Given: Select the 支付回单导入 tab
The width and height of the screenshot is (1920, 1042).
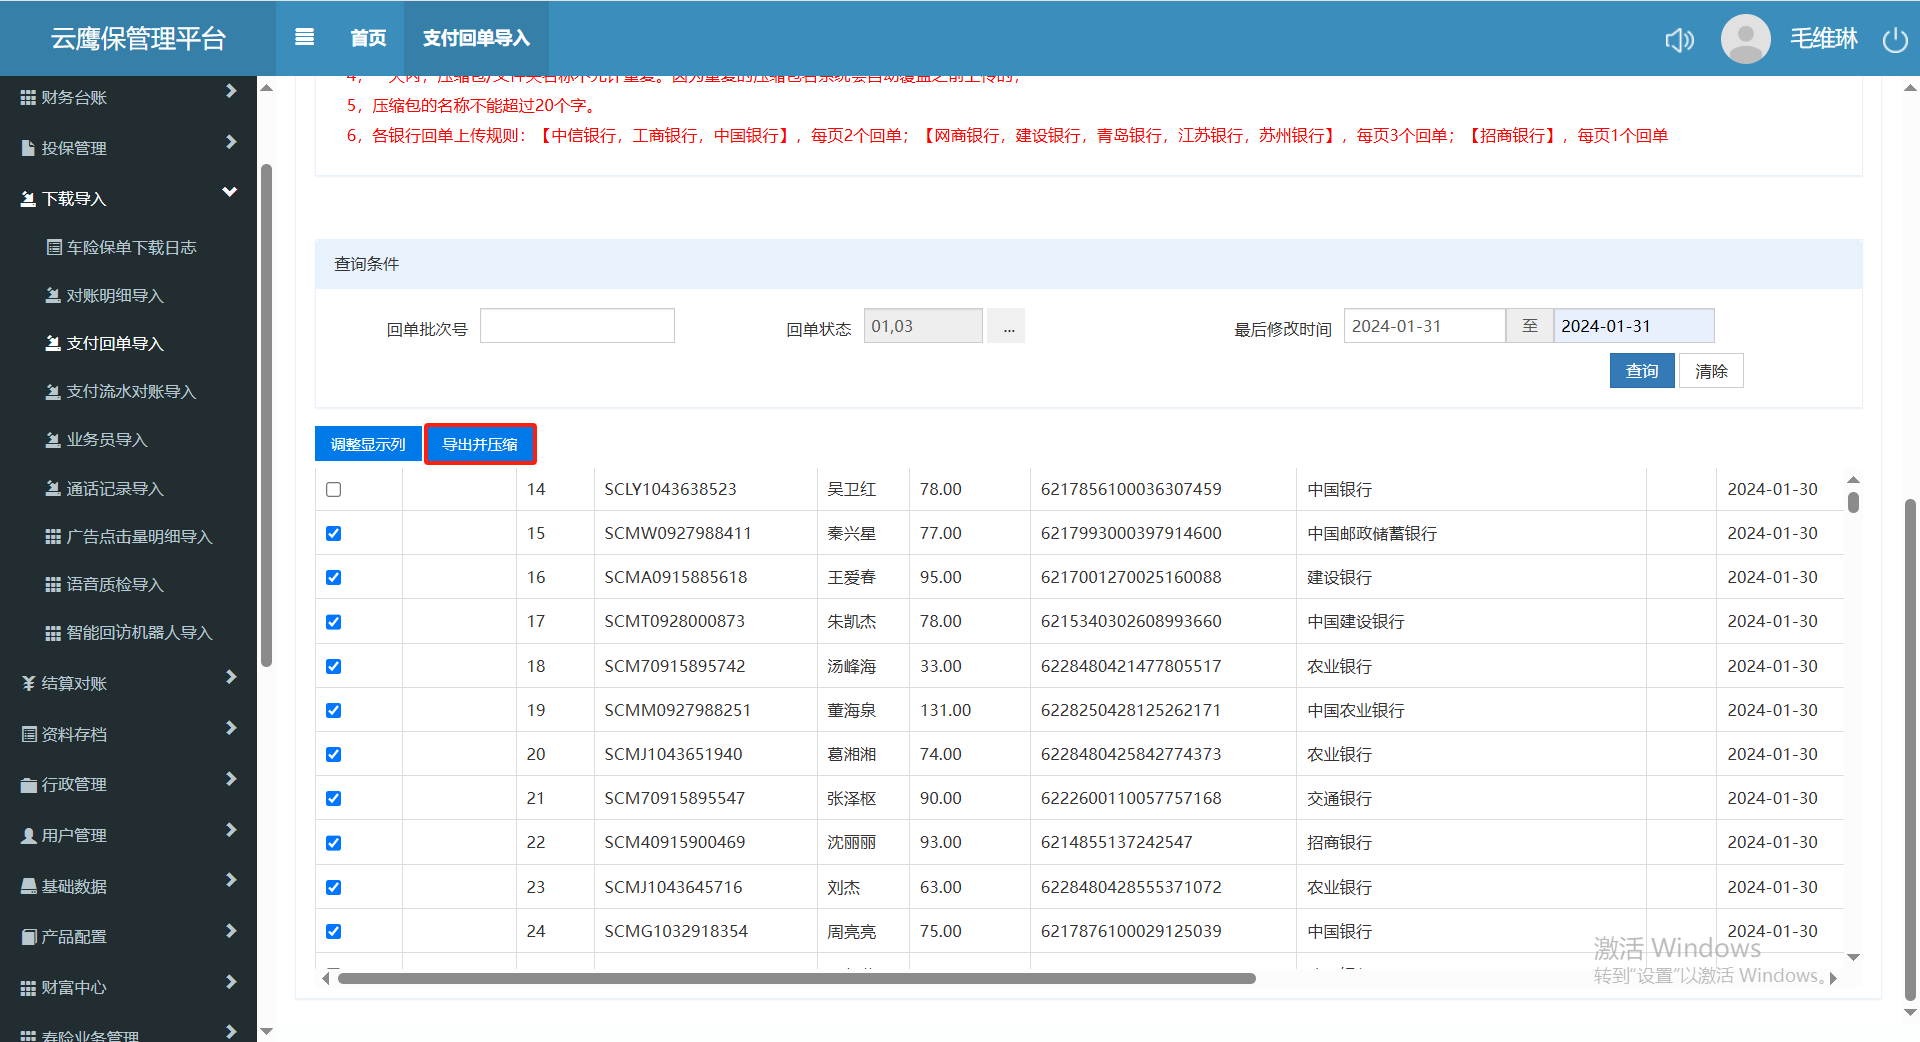Looking at the screenshot, I should (x=476, y=38).
